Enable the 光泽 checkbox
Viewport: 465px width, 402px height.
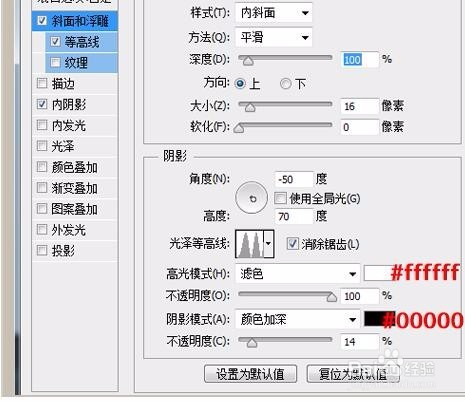[x=42, y=146]
